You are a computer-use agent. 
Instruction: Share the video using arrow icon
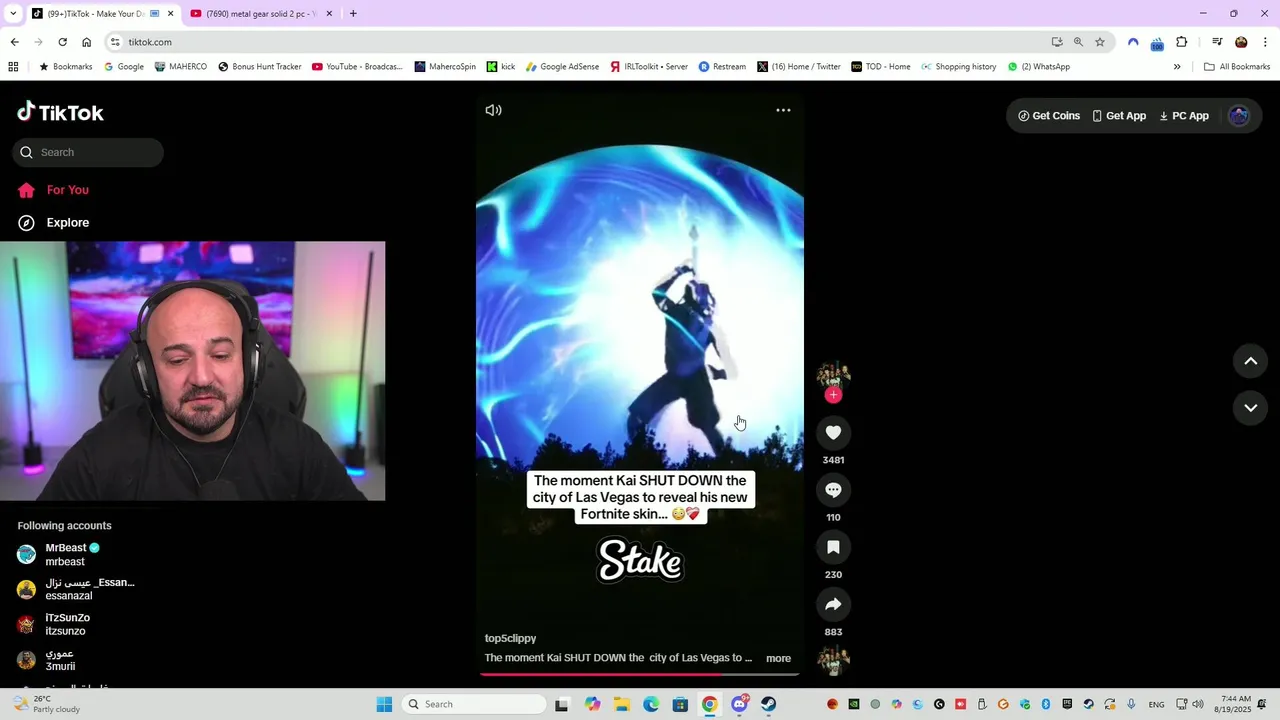tap(833, 604)
